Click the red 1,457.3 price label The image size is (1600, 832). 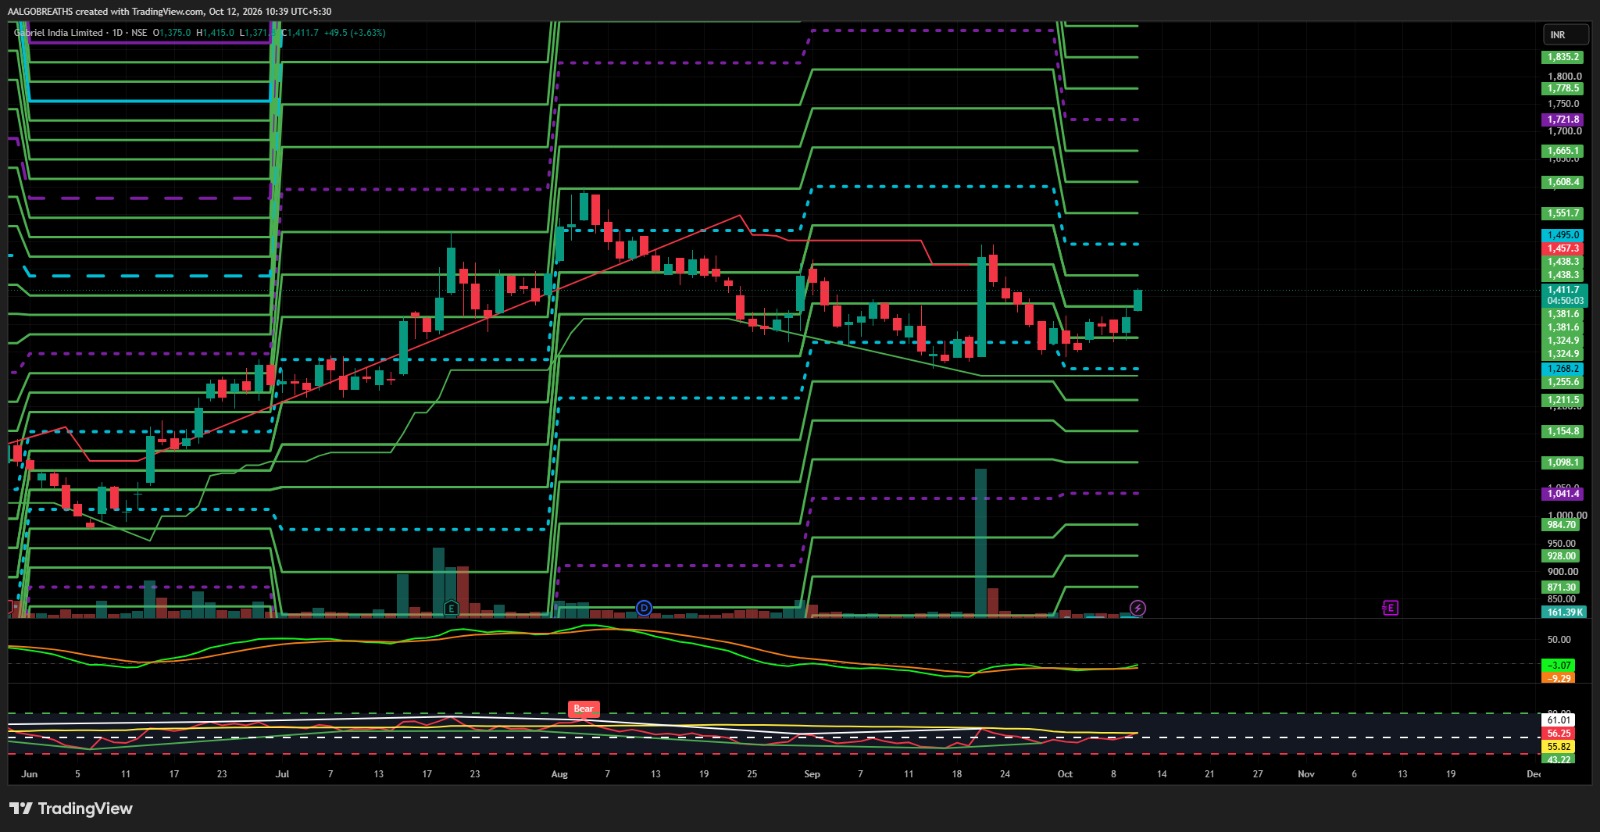coord(1564,248)
